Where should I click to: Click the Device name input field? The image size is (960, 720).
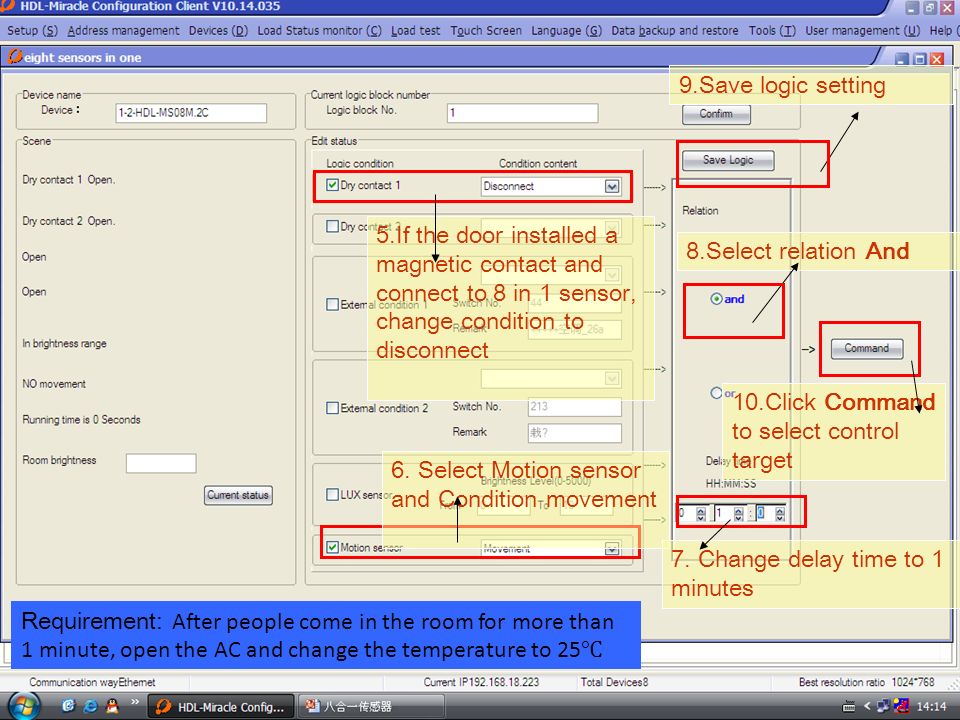point(191,113)
